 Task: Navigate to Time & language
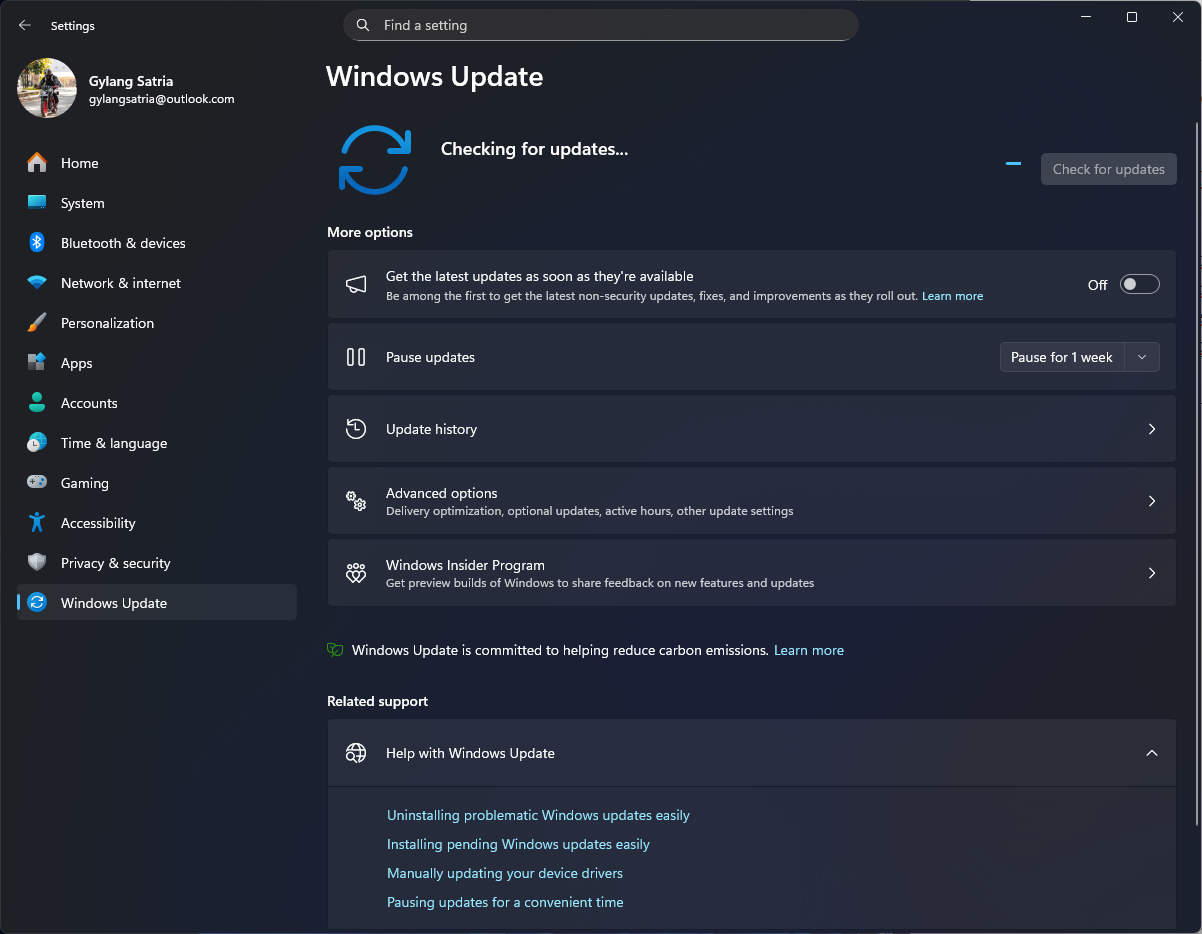(x=113, y=443)
